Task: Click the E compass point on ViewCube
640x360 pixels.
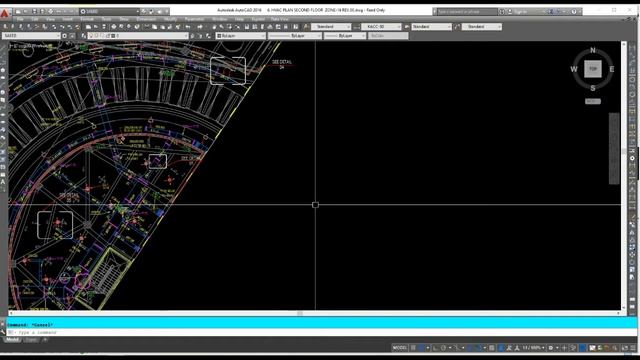Action: click(612, 69)
